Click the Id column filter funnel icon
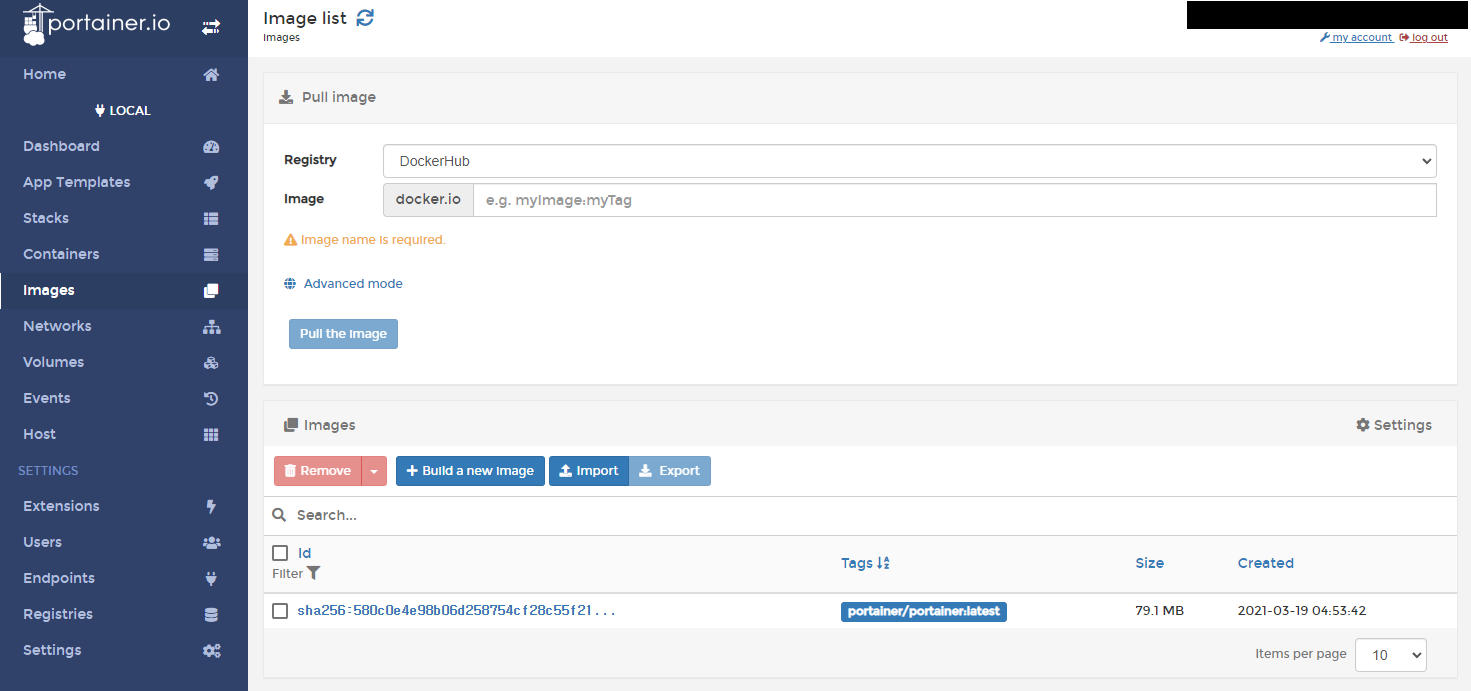 coord(314,573)
